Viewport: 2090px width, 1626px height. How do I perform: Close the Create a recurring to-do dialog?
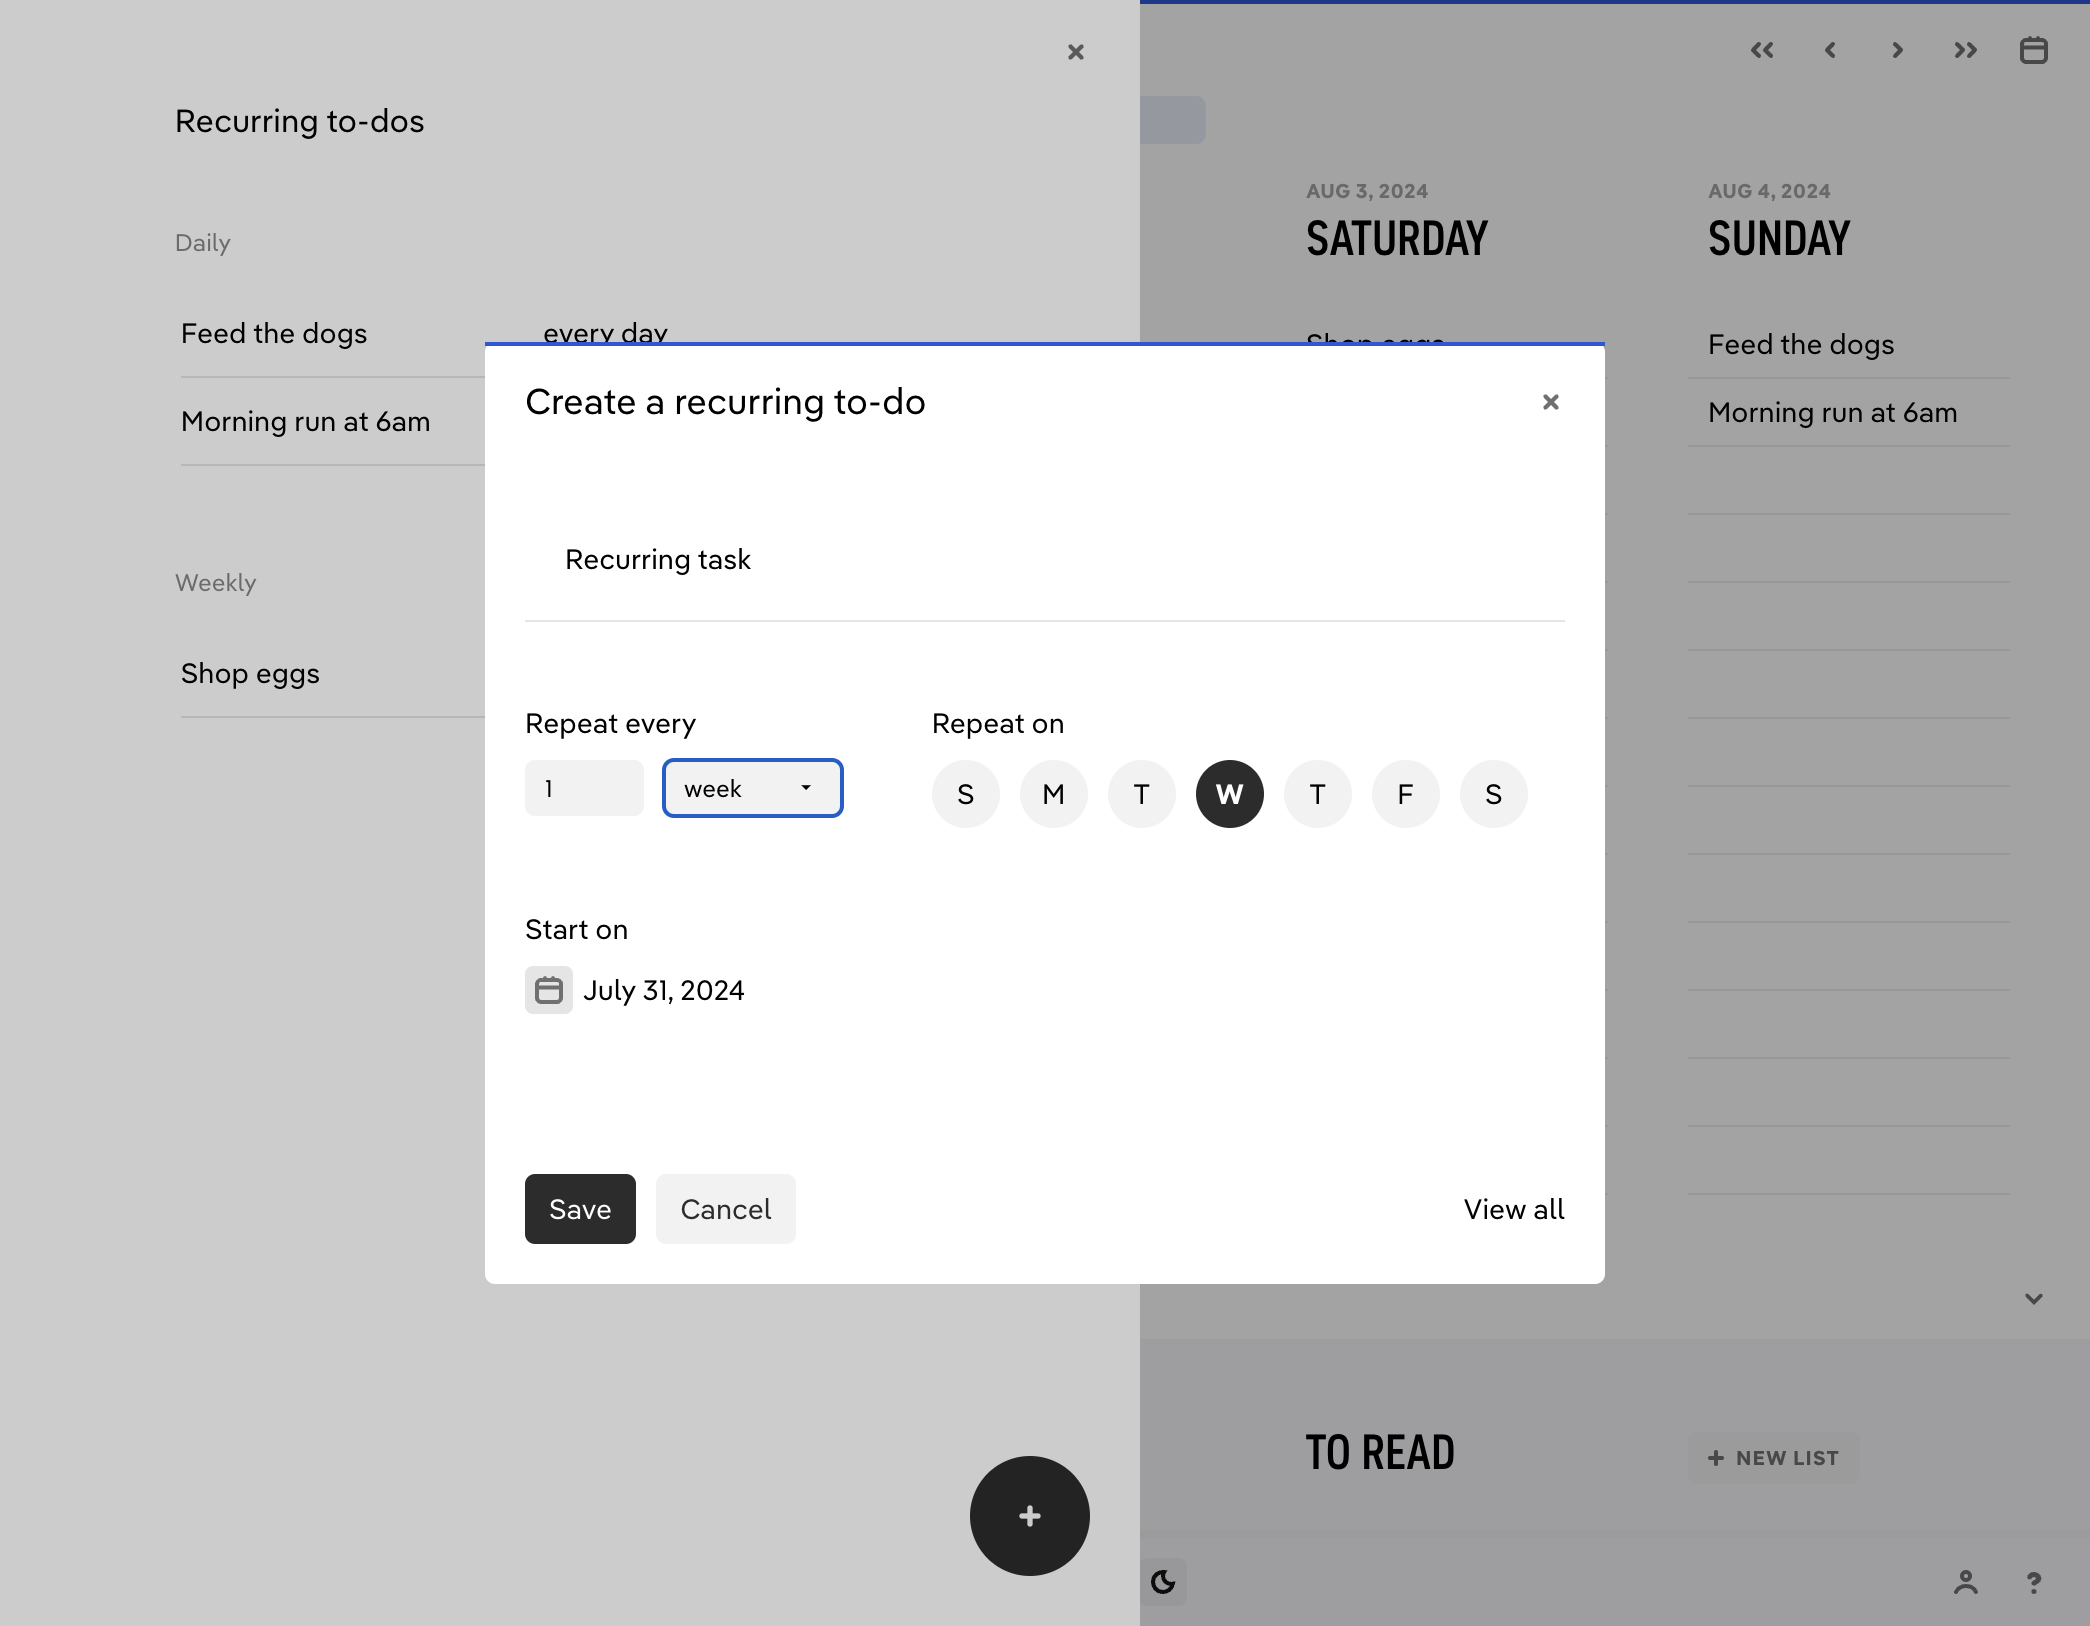tap(1551, 402)
